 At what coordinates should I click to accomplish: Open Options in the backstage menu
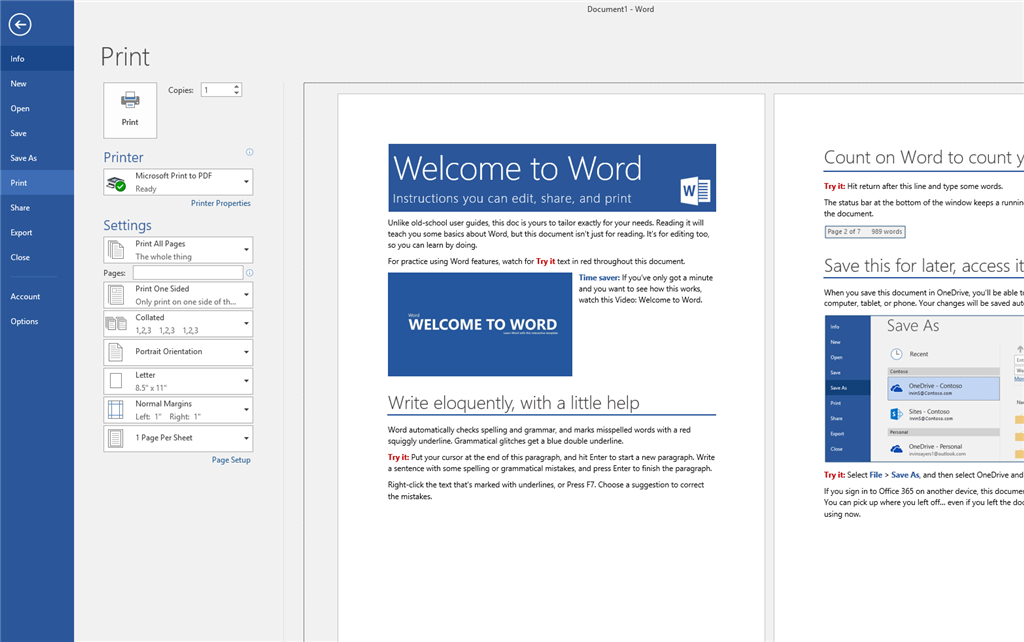(37, 321)
